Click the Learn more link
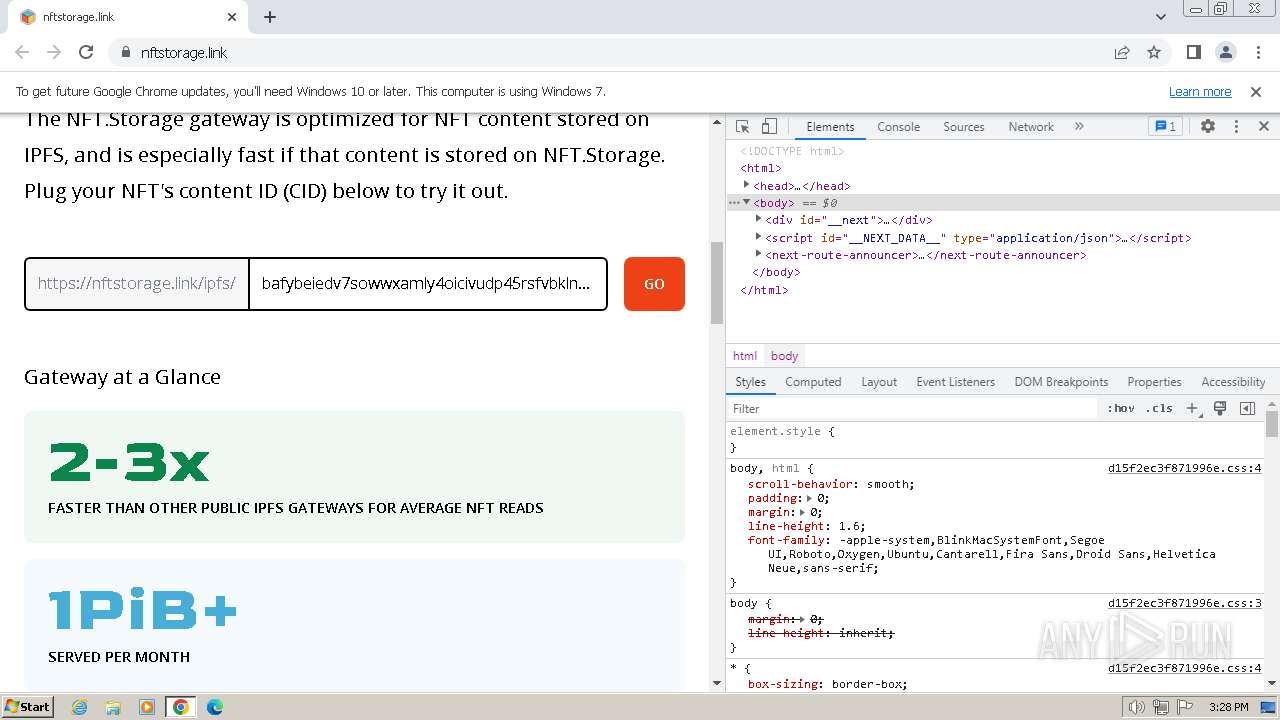This screenshot has height=720, width=1280. pos(1200,91)
